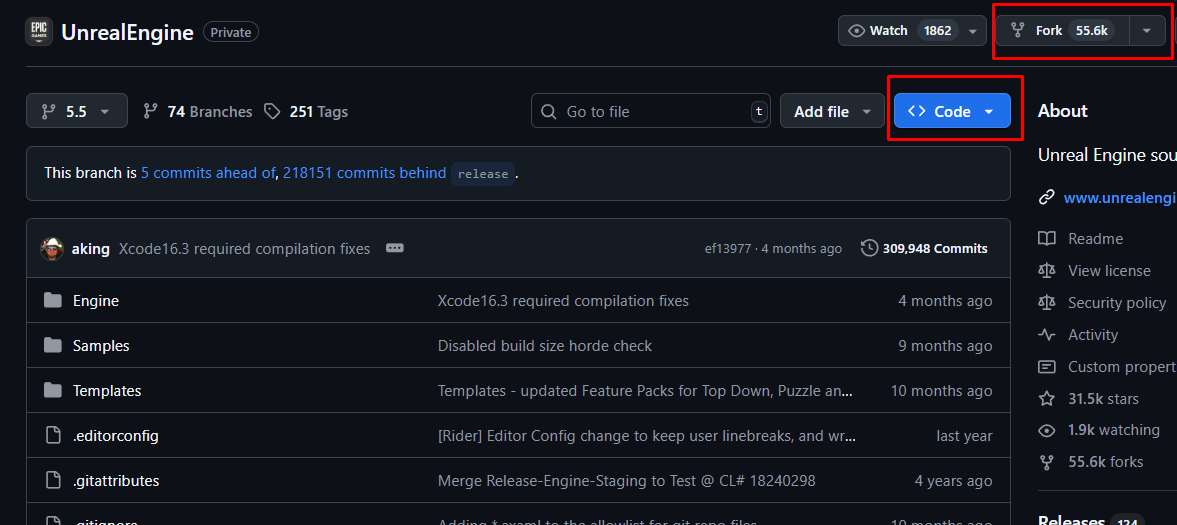
Task: Click aking's user avatar
Action: pyautogui.click(x=52, y=249)
